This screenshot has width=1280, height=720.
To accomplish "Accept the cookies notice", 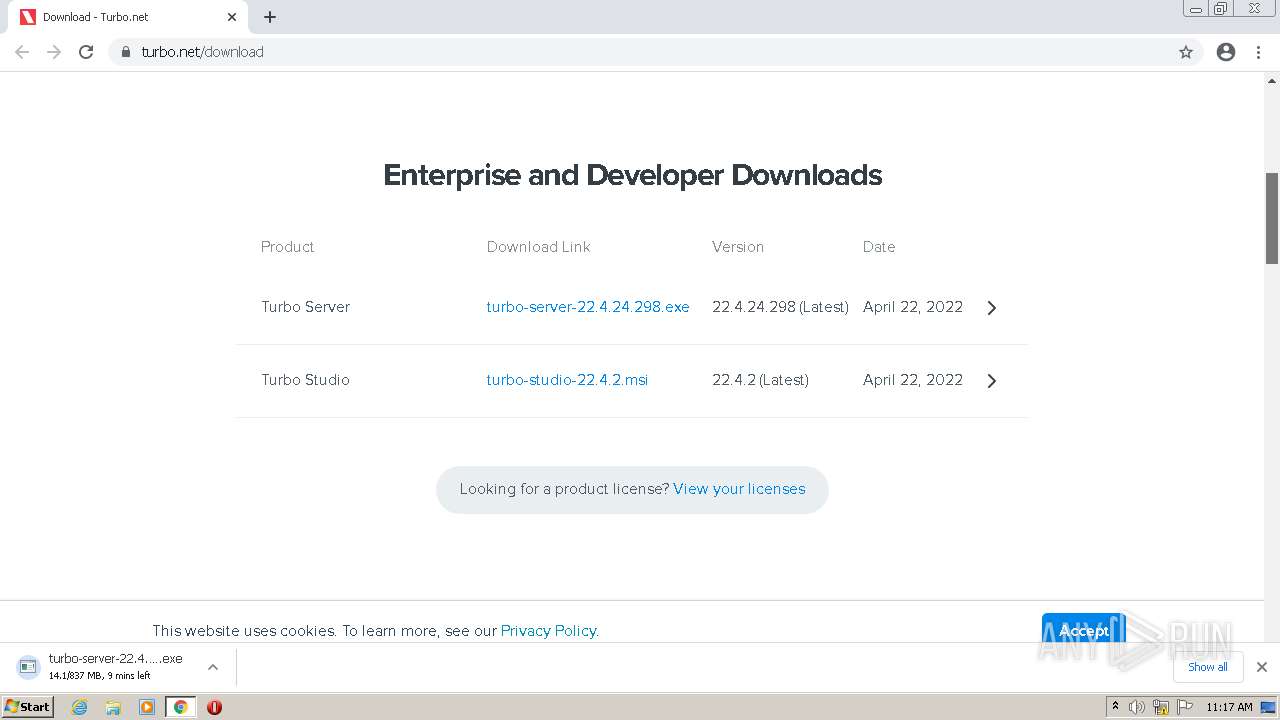I will pos(1083,630).
